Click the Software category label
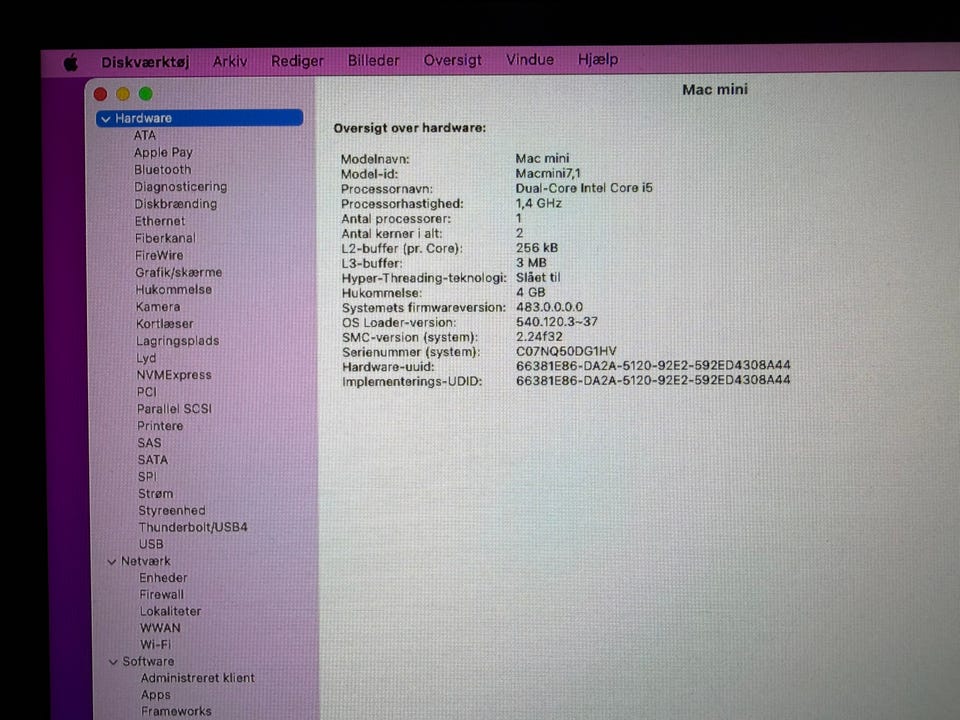This screenshot has width=960, height=720. [148, 662]
